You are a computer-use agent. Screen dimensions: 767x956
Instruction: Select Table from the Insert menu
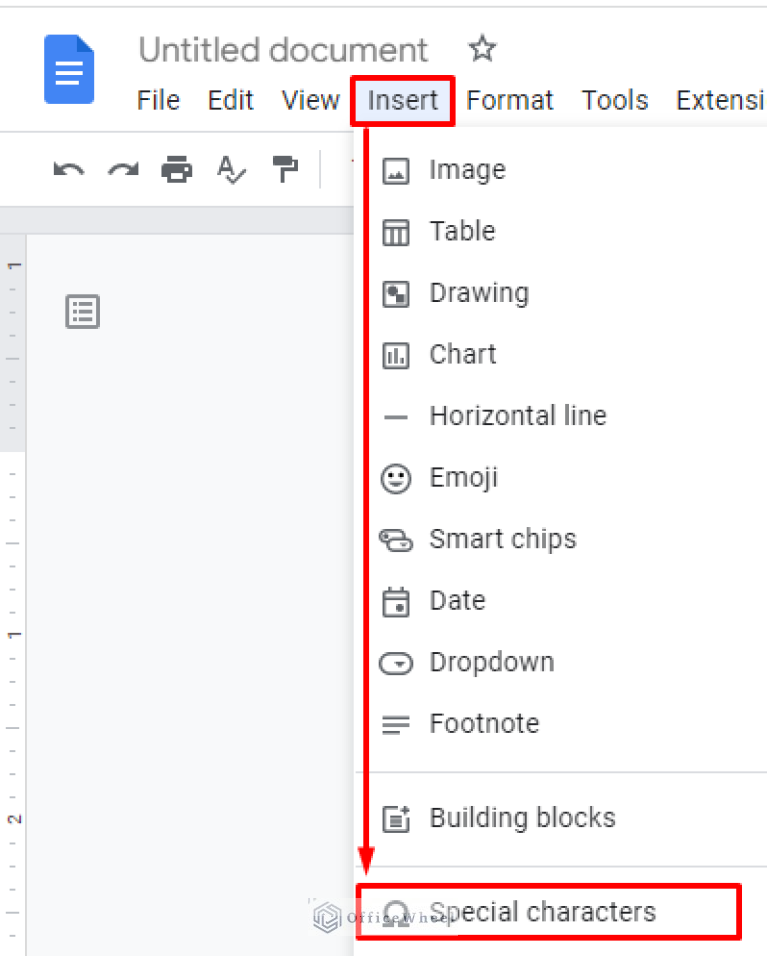[x=462, y=231]
